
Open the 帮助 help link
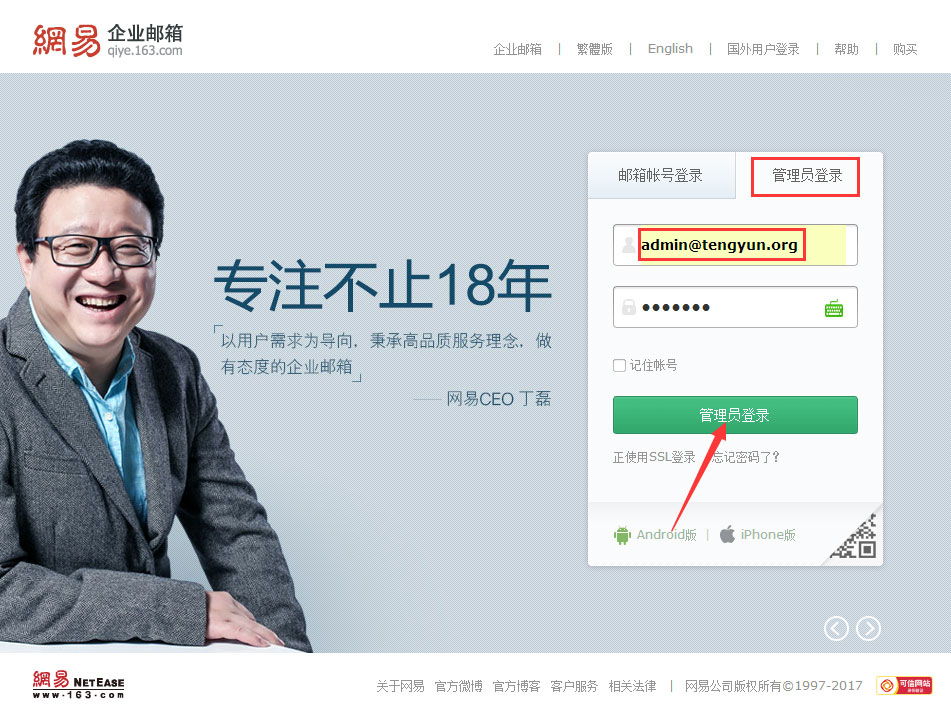[846, 49]
